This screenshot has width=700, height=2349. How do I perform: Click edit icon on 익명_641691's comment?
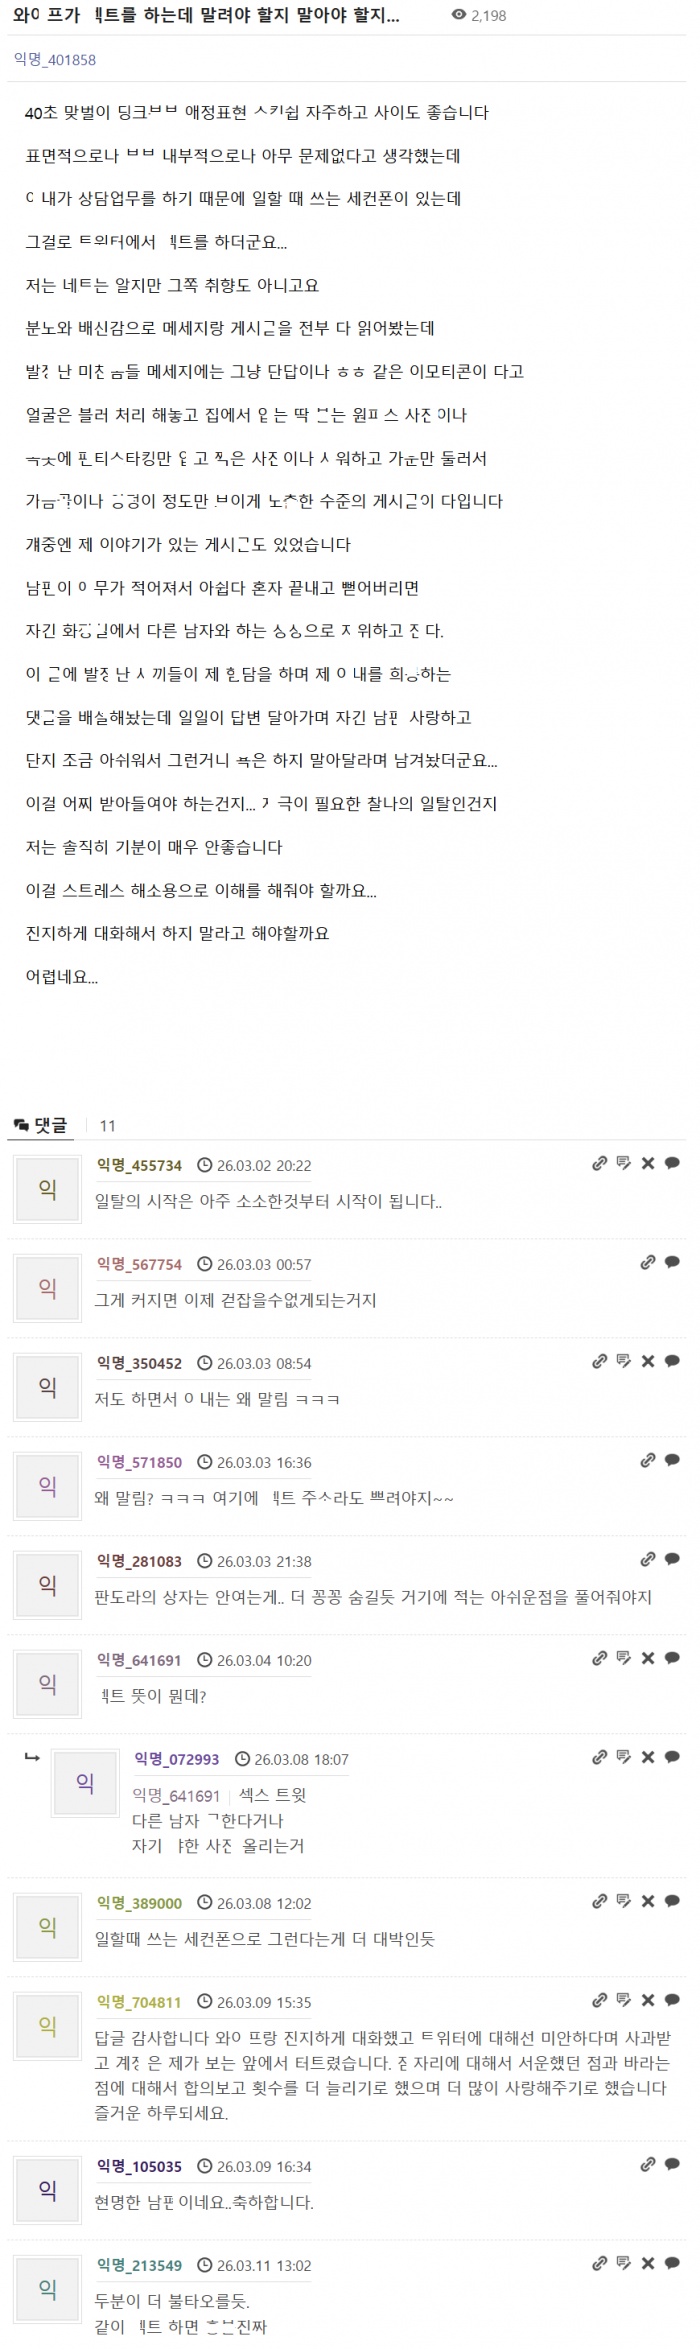624,1658
